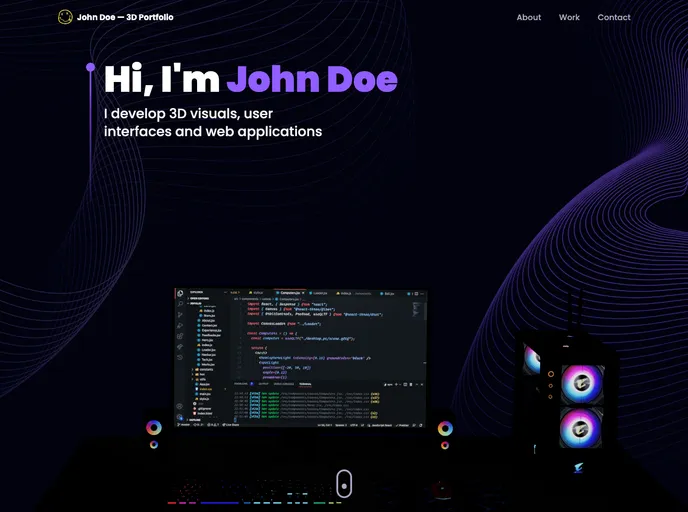The image size is (688, 512).
Task: Click the "I develop 3D visuals" subtitle text
Action: click(x=213, y=122)
